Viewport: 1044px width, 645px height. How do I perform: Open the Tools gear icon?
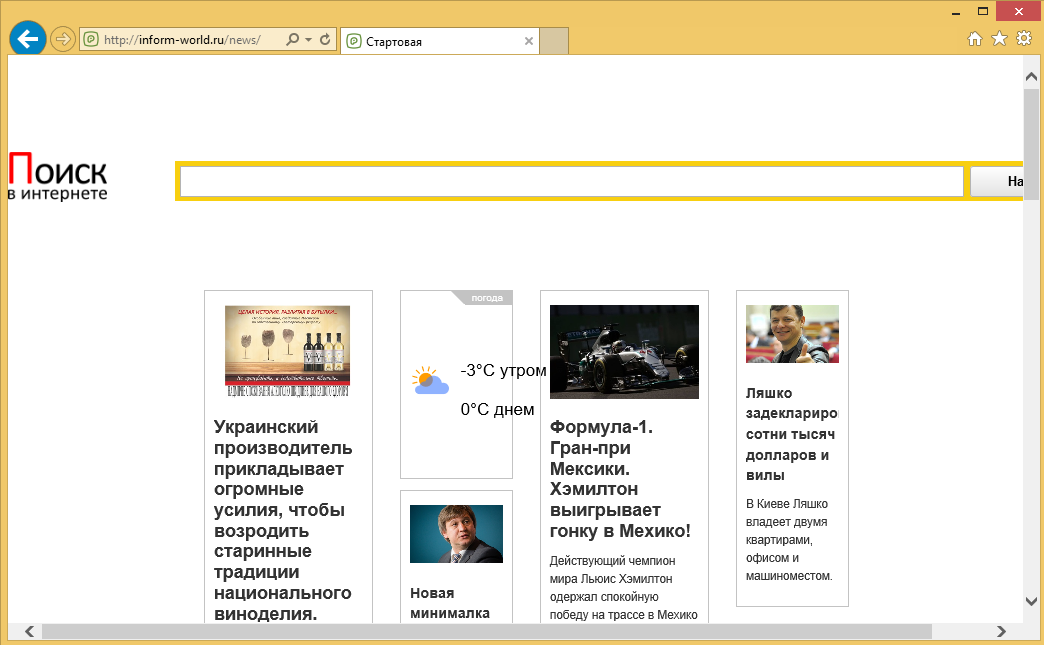tap(1023, 37)
